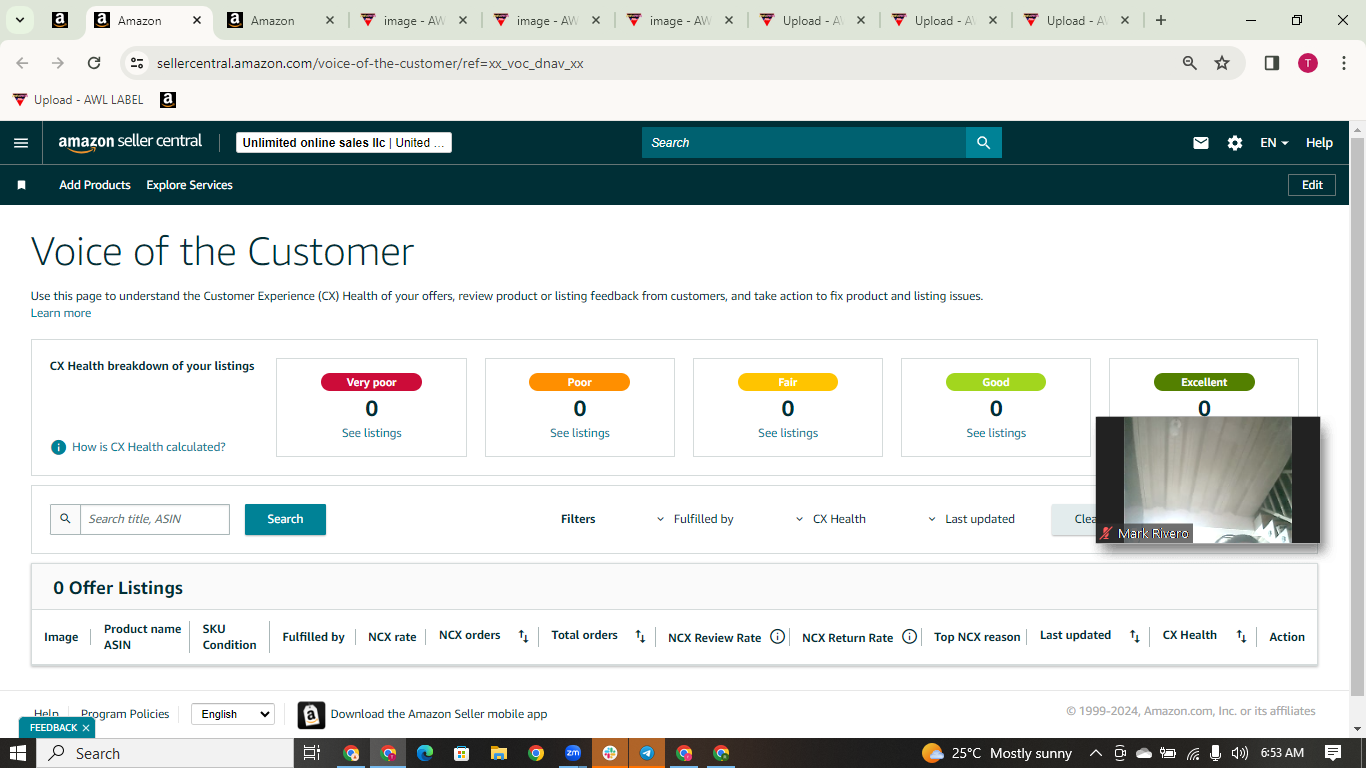The width and height of the screenshot is (1366, 768).
Task: Open the Learn more link
Action: (61, 313)
